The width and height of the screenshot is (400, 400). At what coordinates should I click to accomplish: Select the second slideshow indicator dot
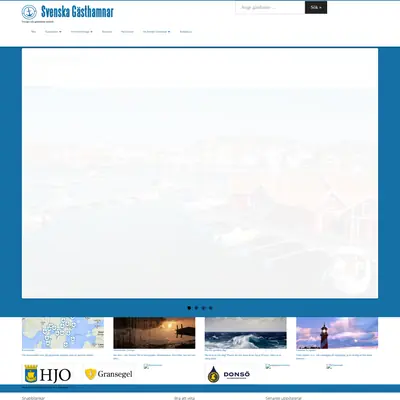pos(196,308)
